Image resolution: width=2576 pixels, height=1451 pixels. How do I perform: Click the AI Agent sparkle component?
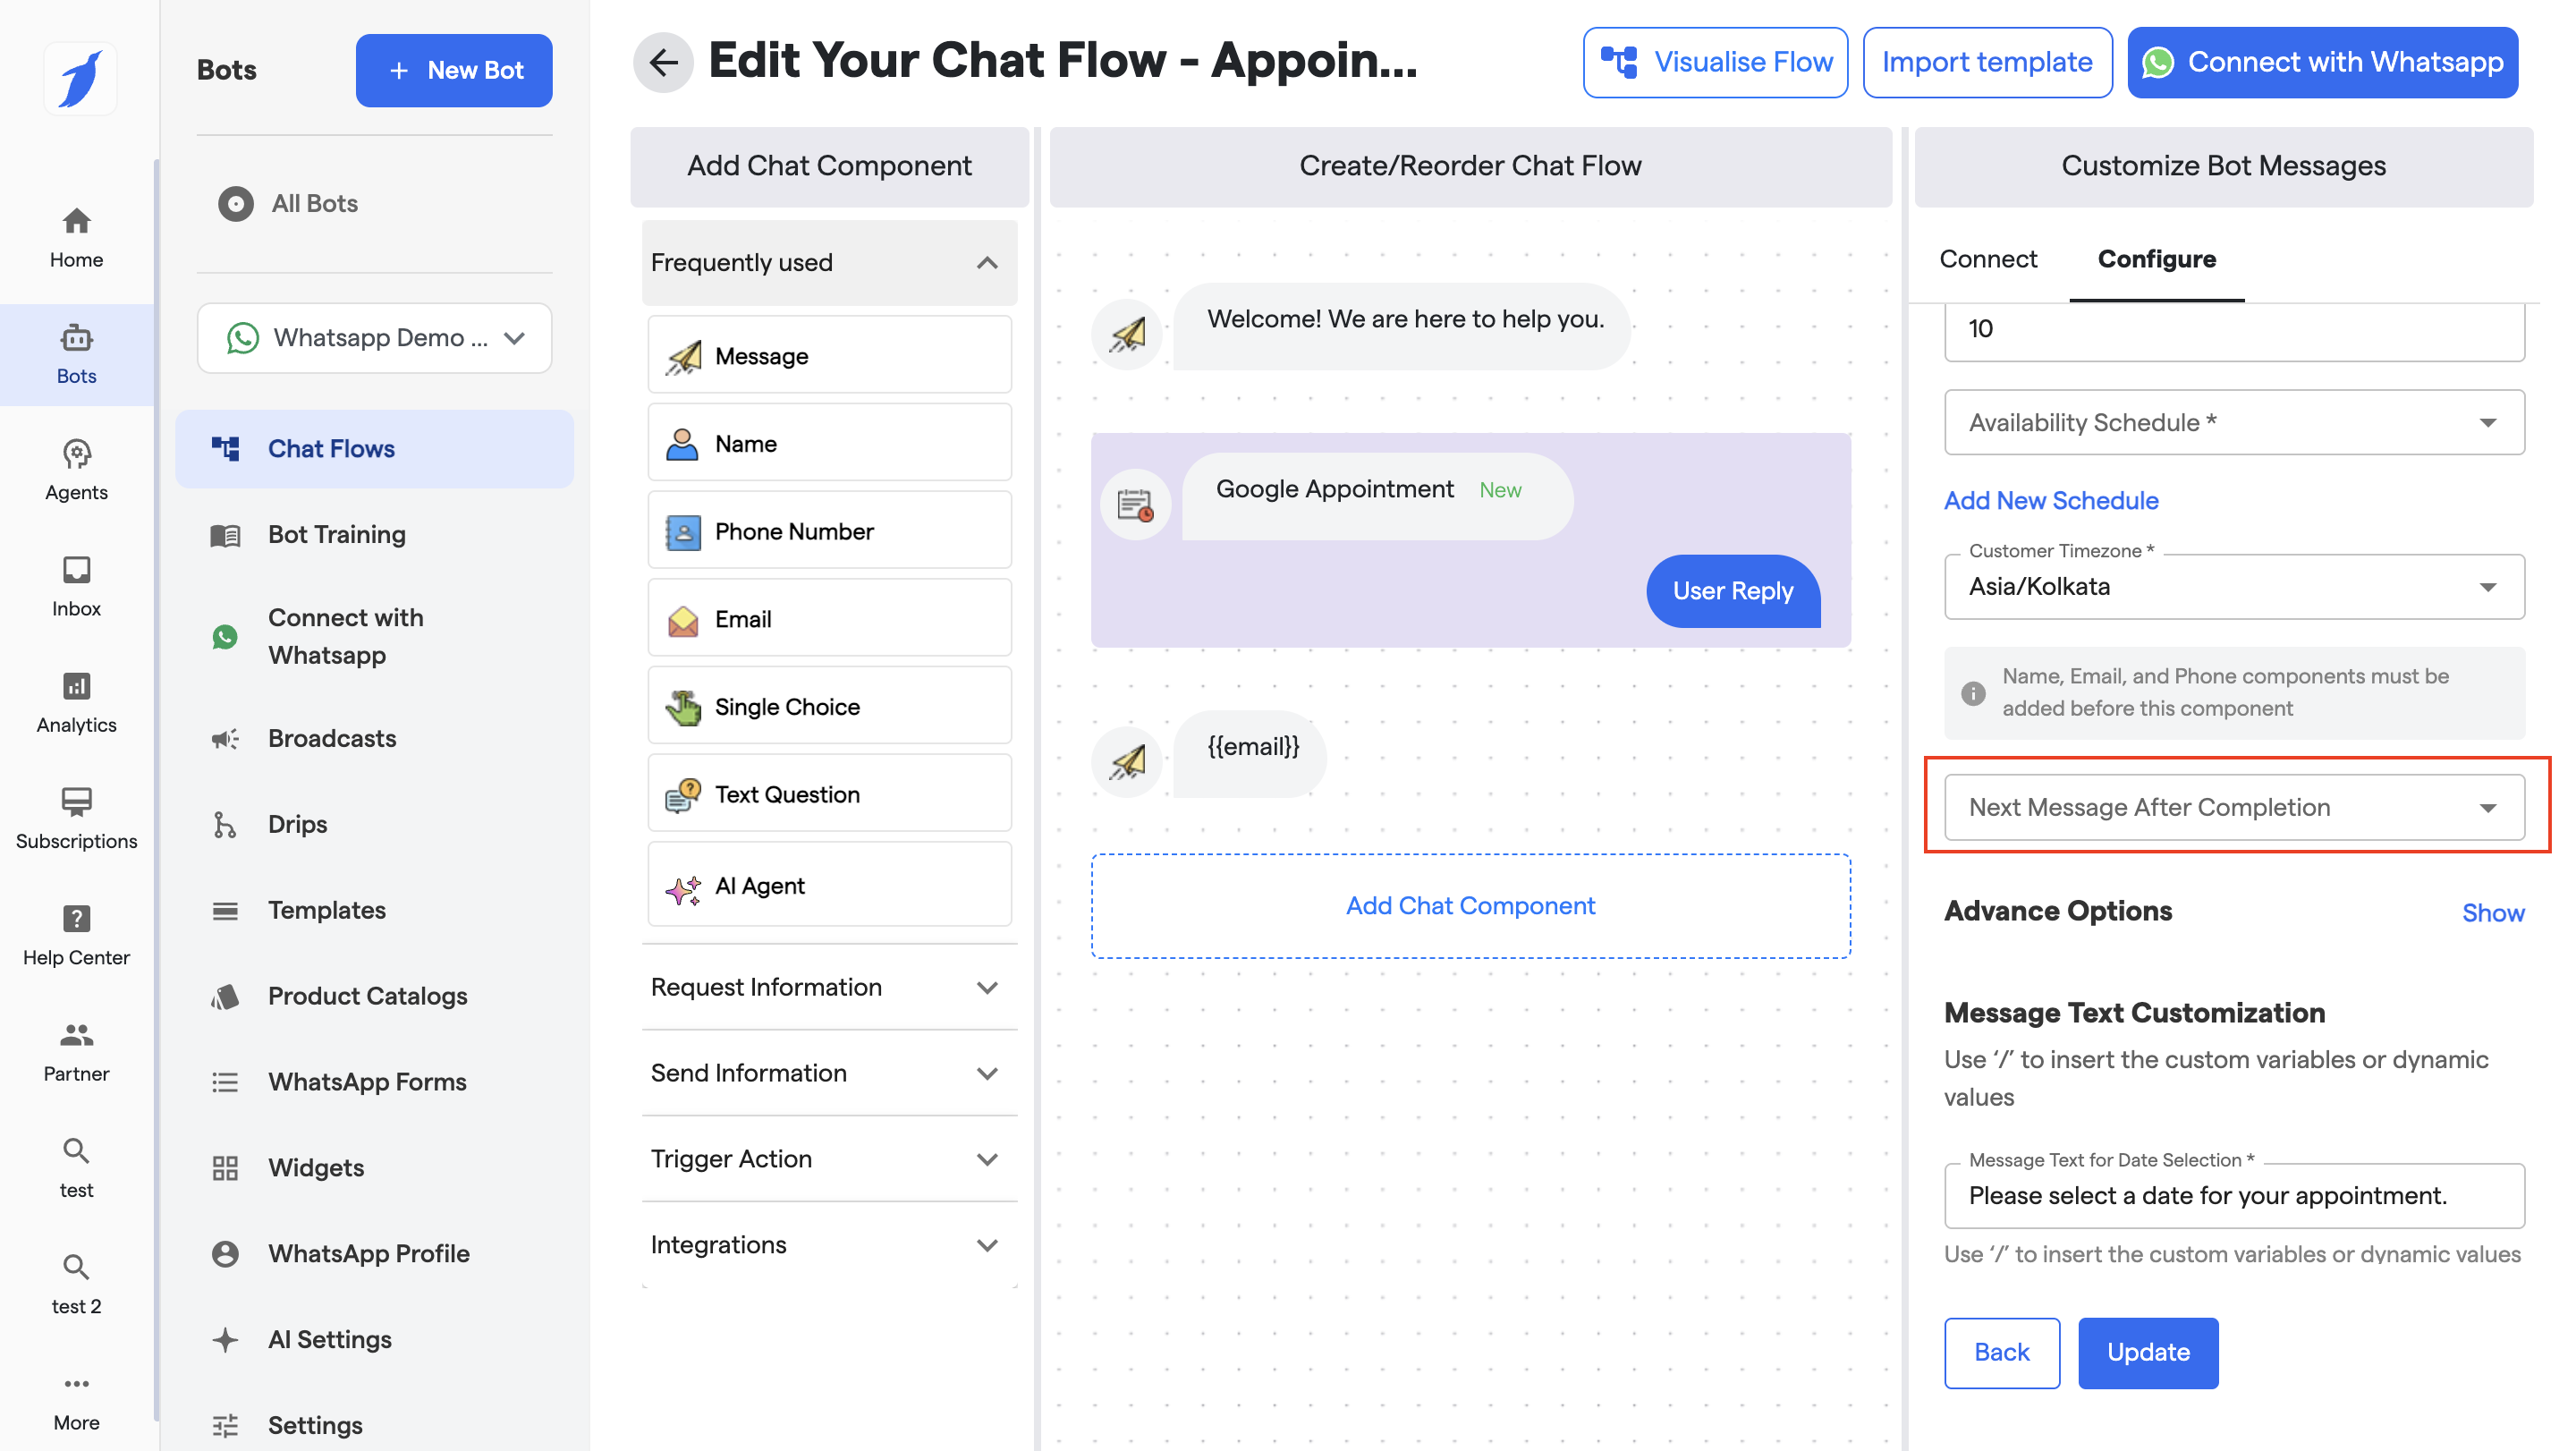(x=829, y=885)
